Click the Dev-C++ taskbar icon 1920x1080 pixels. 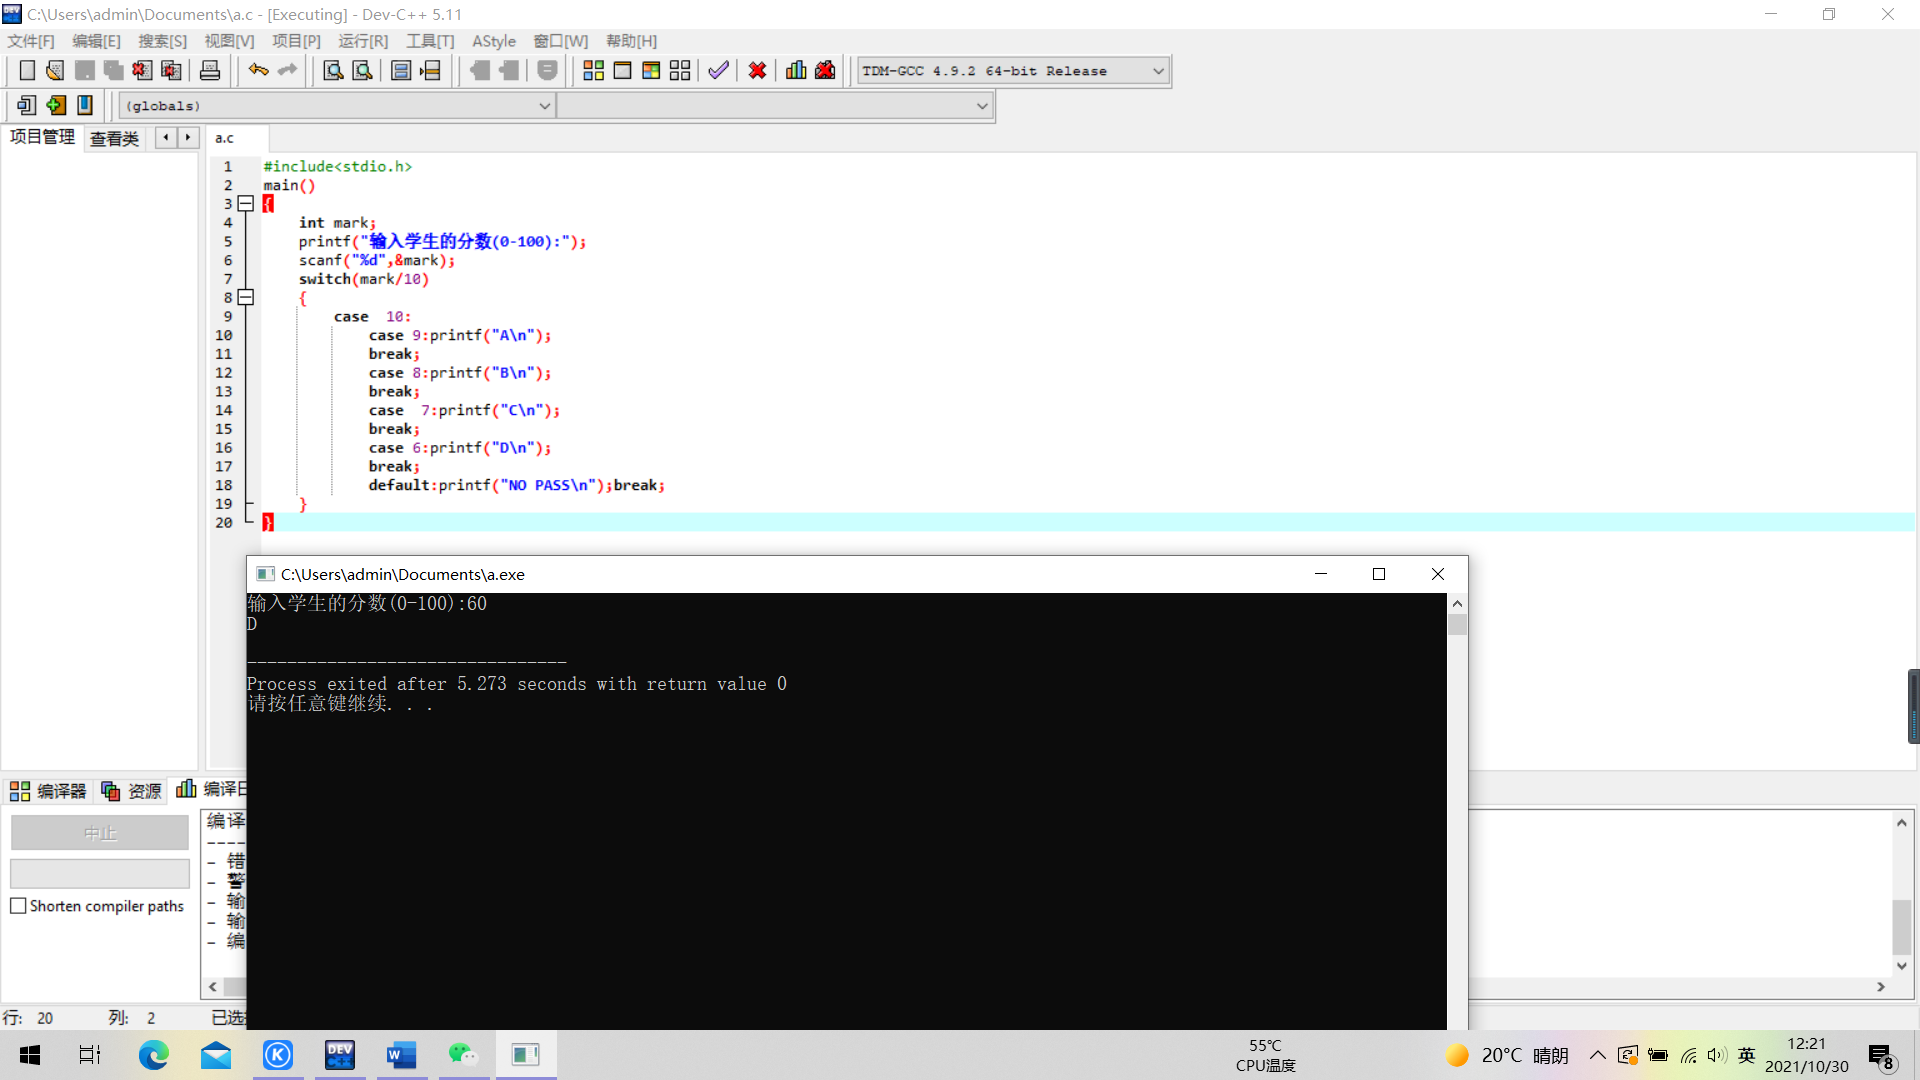point(340,1055)
